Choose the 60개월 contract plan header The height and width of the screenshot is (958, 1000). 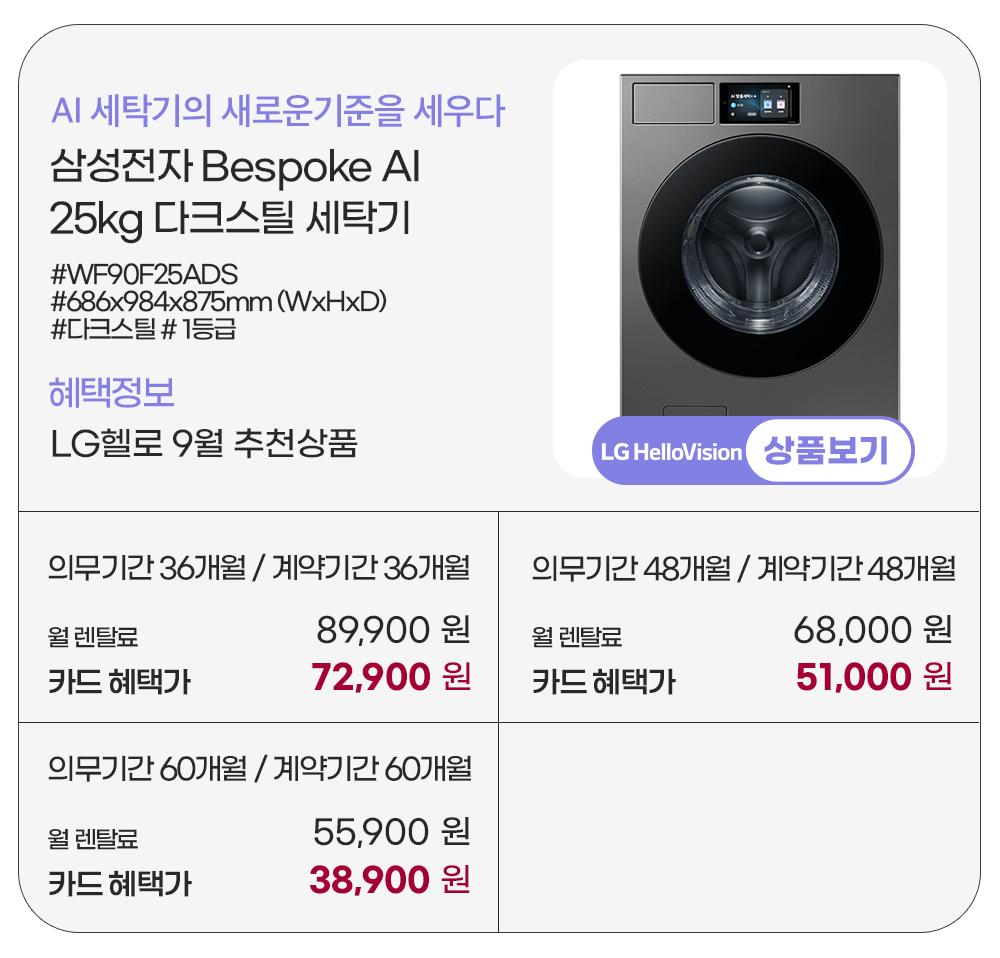259,769
